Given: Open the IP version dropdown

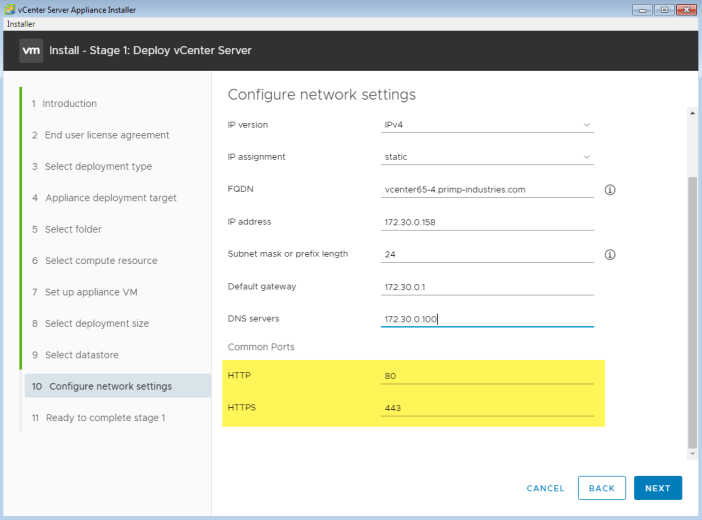Looking at the screenshot, I should click(x=487, y=125).
